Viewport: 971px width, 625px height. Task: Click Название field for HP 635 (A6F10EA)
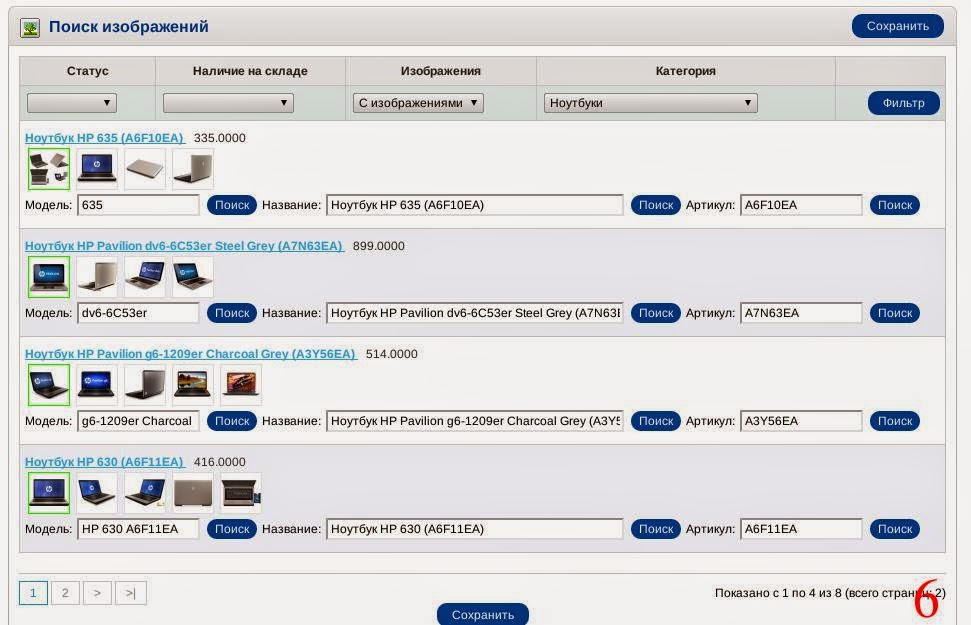click(475, 205)
